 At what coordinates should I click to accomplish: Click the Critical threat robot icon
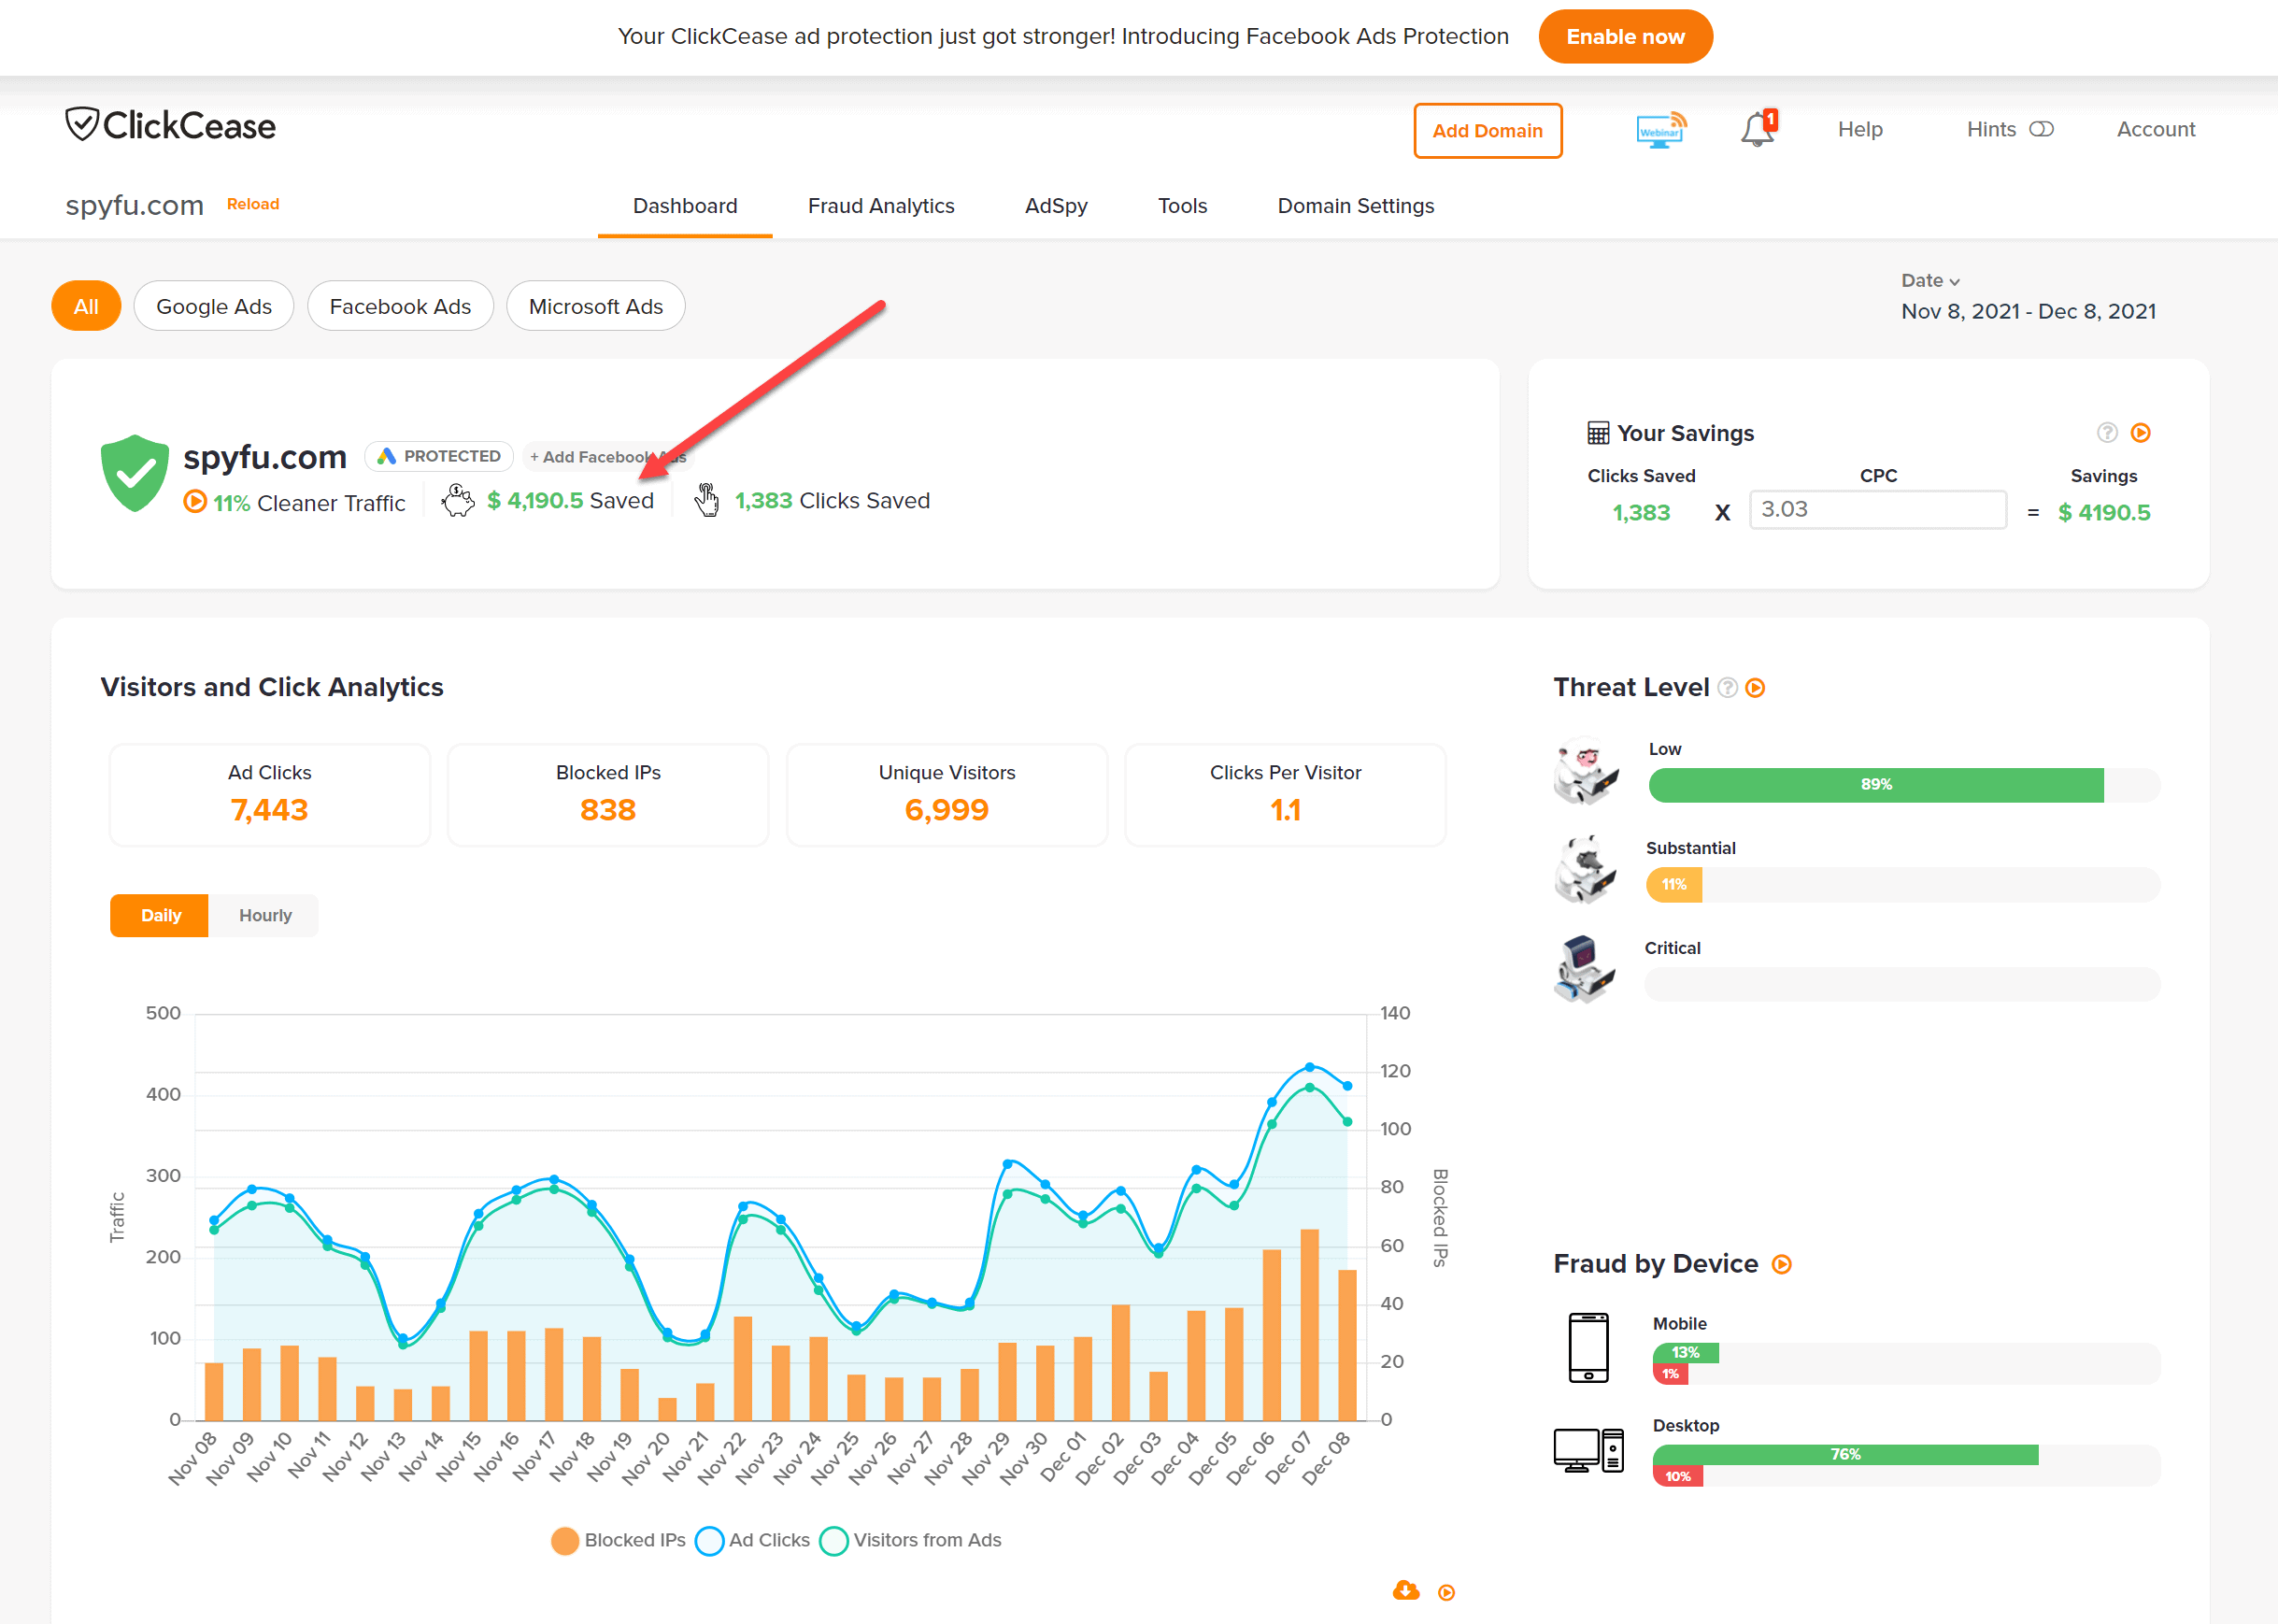tap(1585, 969)
